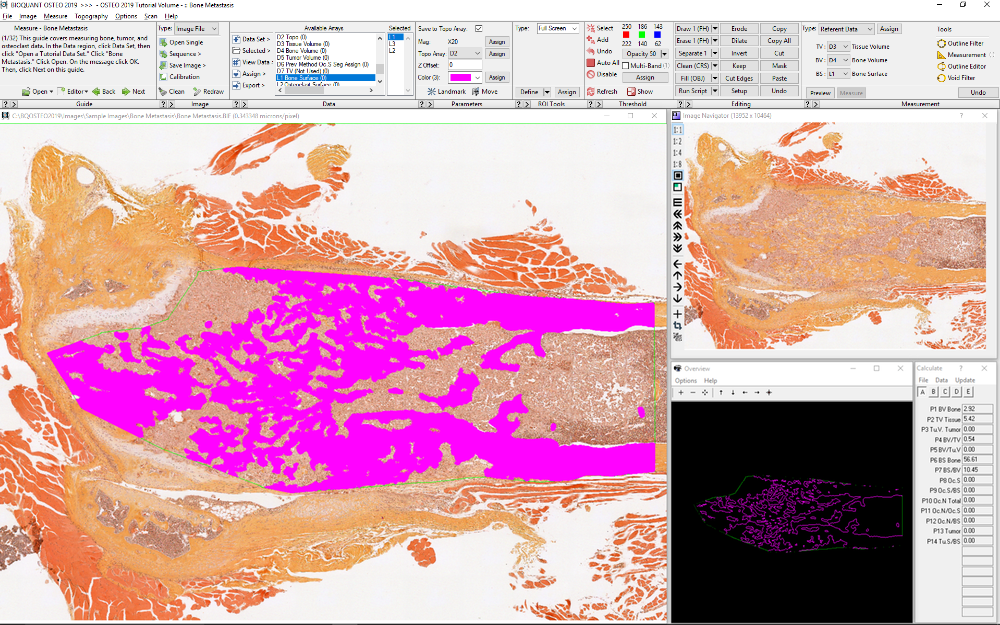Click the Add threshold icon
This screenshot has height=625, width=1000.
coord(591,40)
